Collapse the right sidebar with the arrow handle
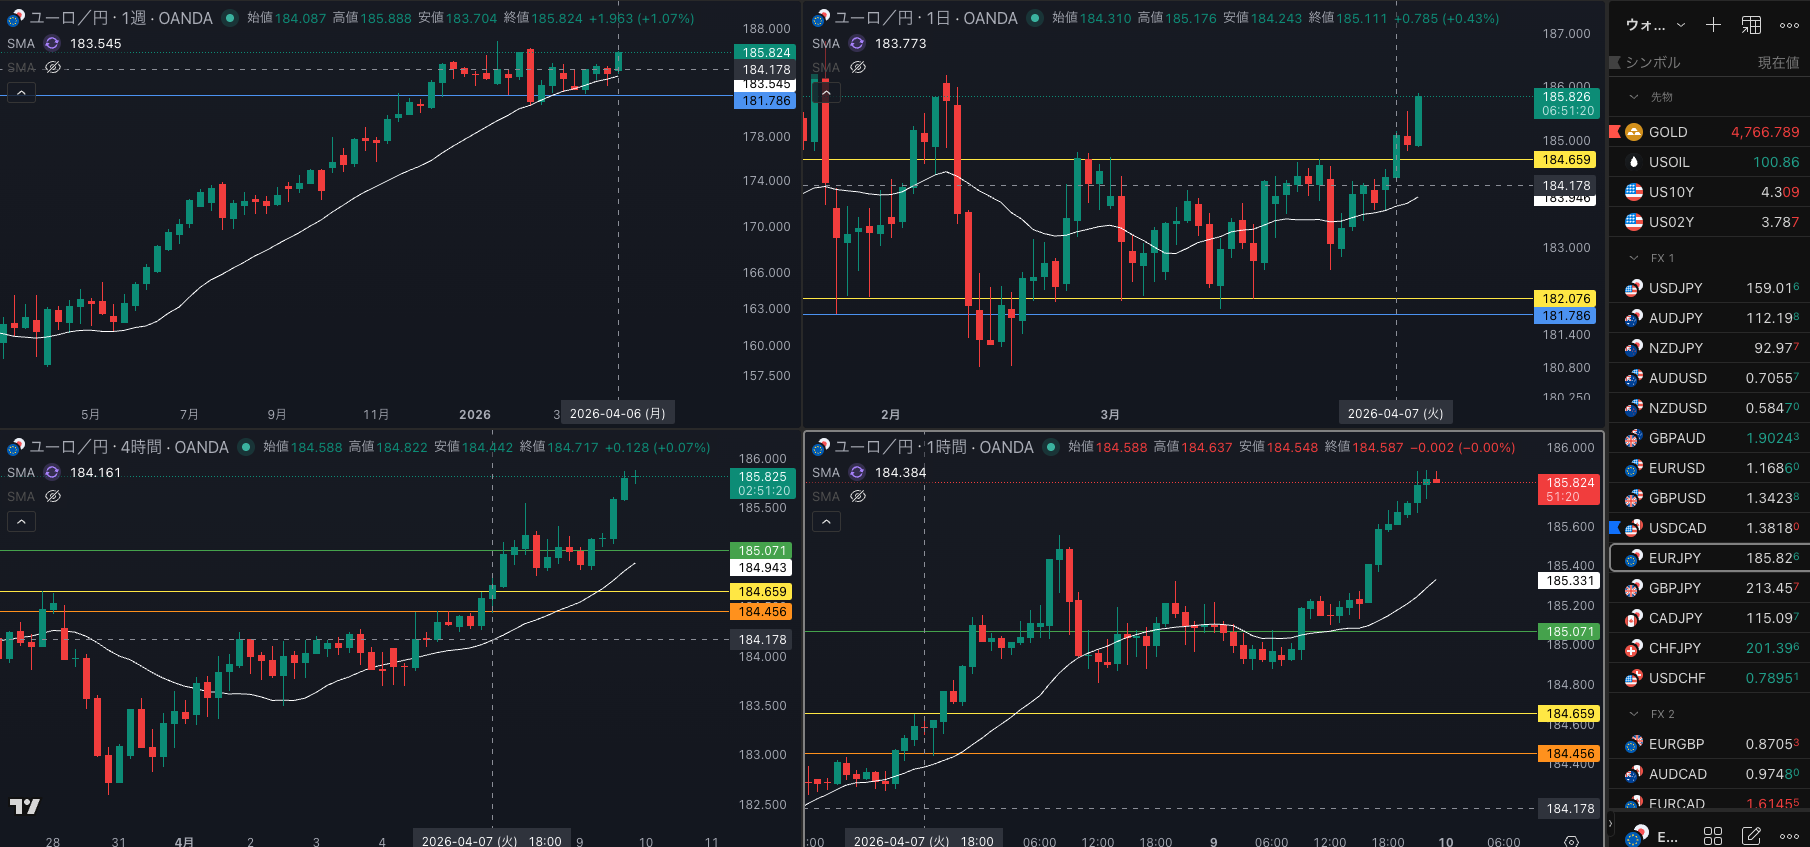 point(1610,825)
